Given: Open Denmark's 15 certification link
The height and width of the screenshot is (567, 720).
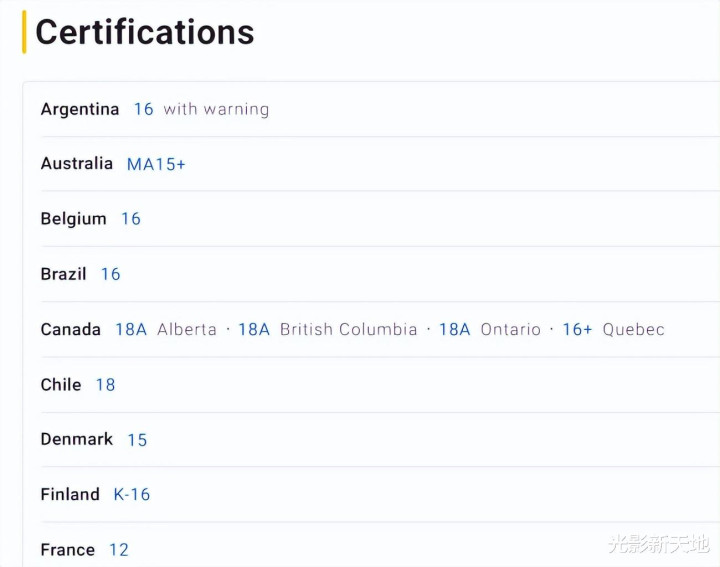Looking at the screenshot, I should [x=137, y=440].
